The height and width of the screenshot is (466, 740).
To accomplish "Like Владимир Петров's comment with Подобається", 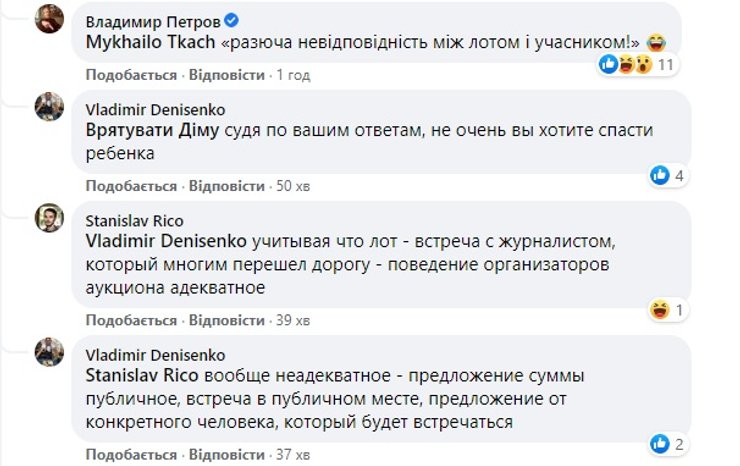I will [131, 75].
